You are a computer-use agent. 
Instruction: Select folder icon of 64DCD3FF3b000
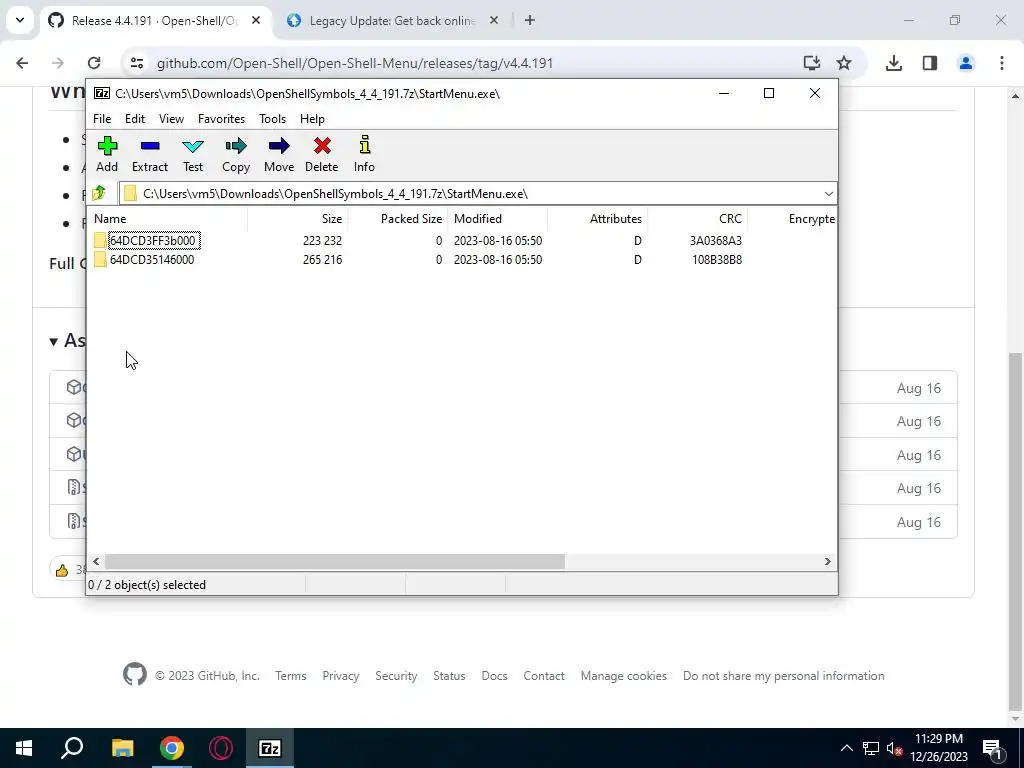pos(100,240)
